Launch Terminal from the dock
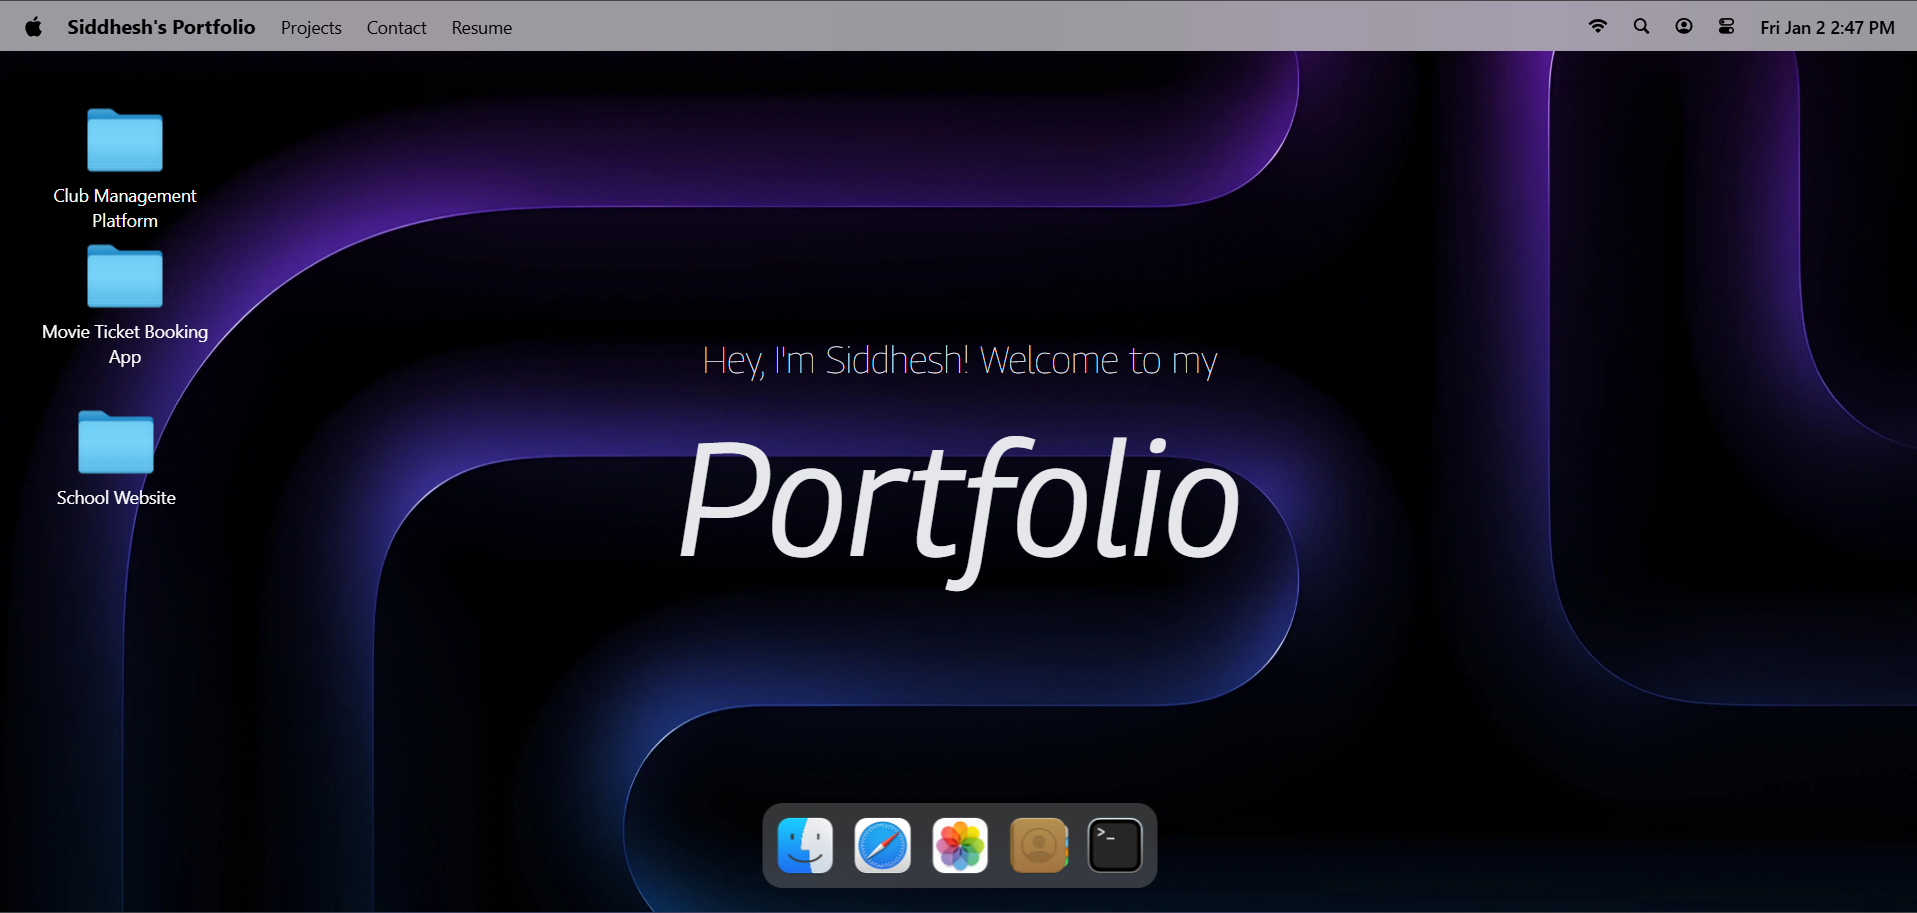The width and height of the screenshot is (1917, 913). coord(1115,844)
